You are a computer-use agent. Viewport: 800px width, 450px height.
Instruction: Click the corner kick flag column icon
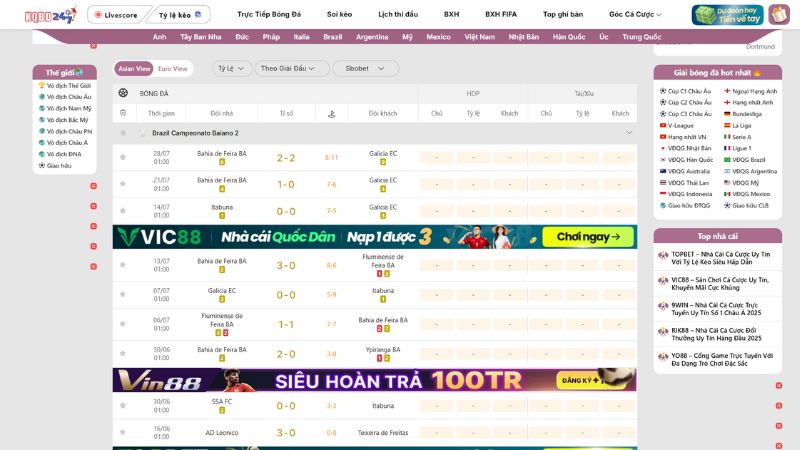click(332, 114)
